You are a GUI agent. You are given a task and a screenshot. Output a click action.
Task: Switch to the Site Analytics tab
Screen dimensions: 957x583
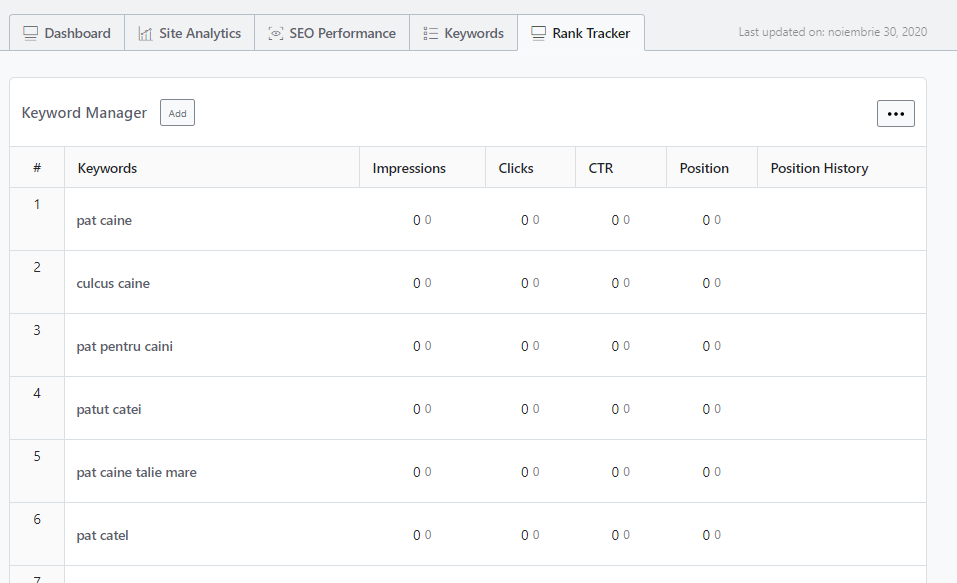(x=199, y=33)
